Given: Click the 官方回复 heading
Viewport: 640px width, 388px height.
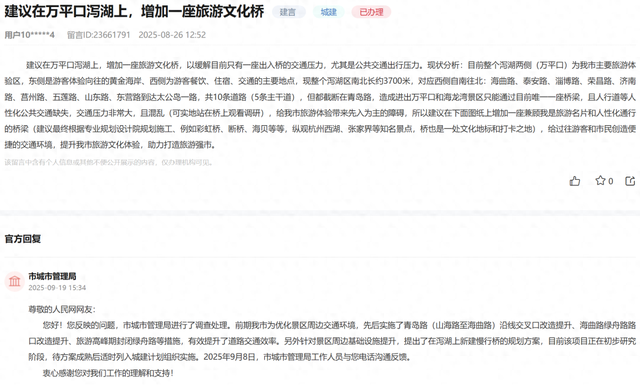Looking at the screenshot, I should pos(23,239).
